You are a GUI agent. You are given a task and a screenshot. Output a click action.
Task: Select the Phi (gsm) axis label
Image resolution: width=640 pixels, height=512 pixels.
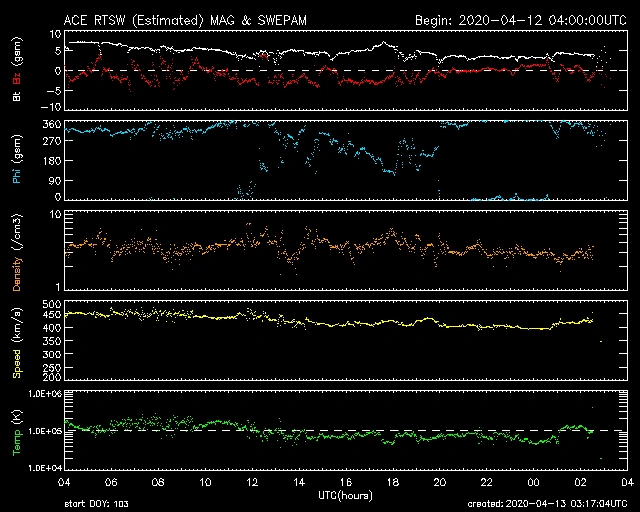click(17, 161)
